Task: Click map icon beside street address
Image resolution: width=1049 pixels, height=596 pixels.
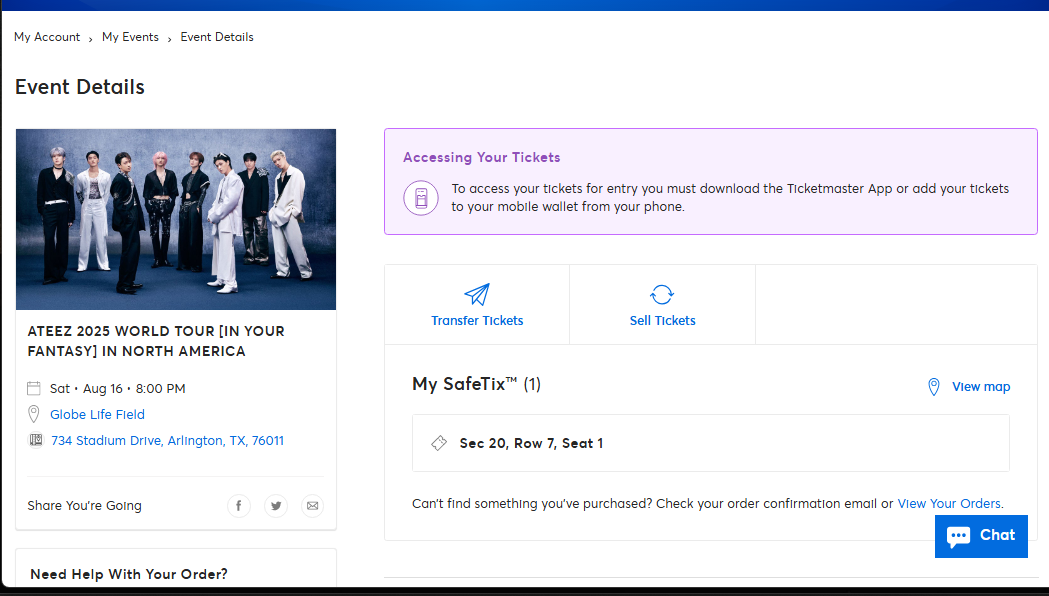Action: pos(35,440)
